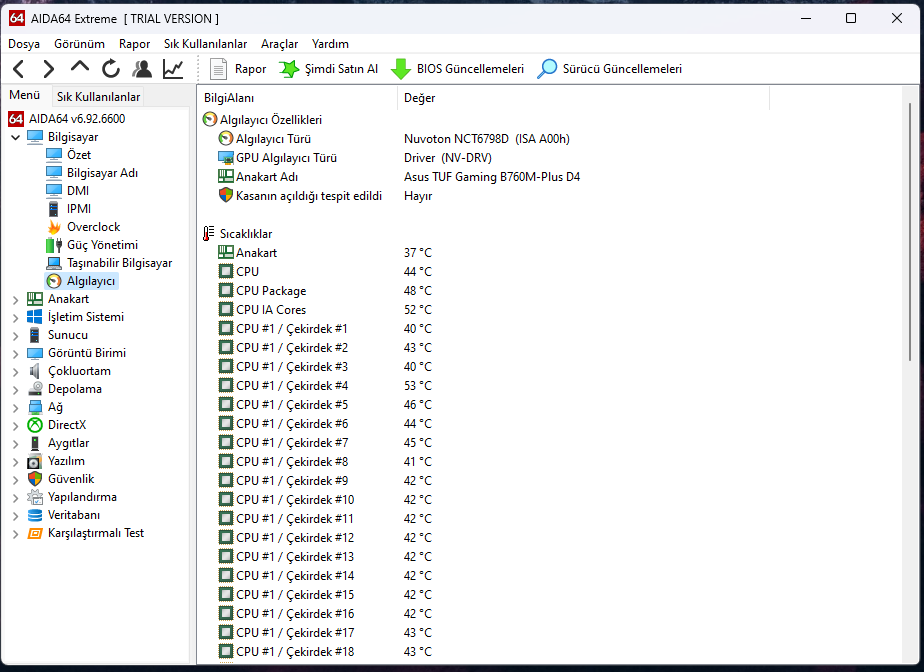Select the Yapılandırma tree icon

35,498
